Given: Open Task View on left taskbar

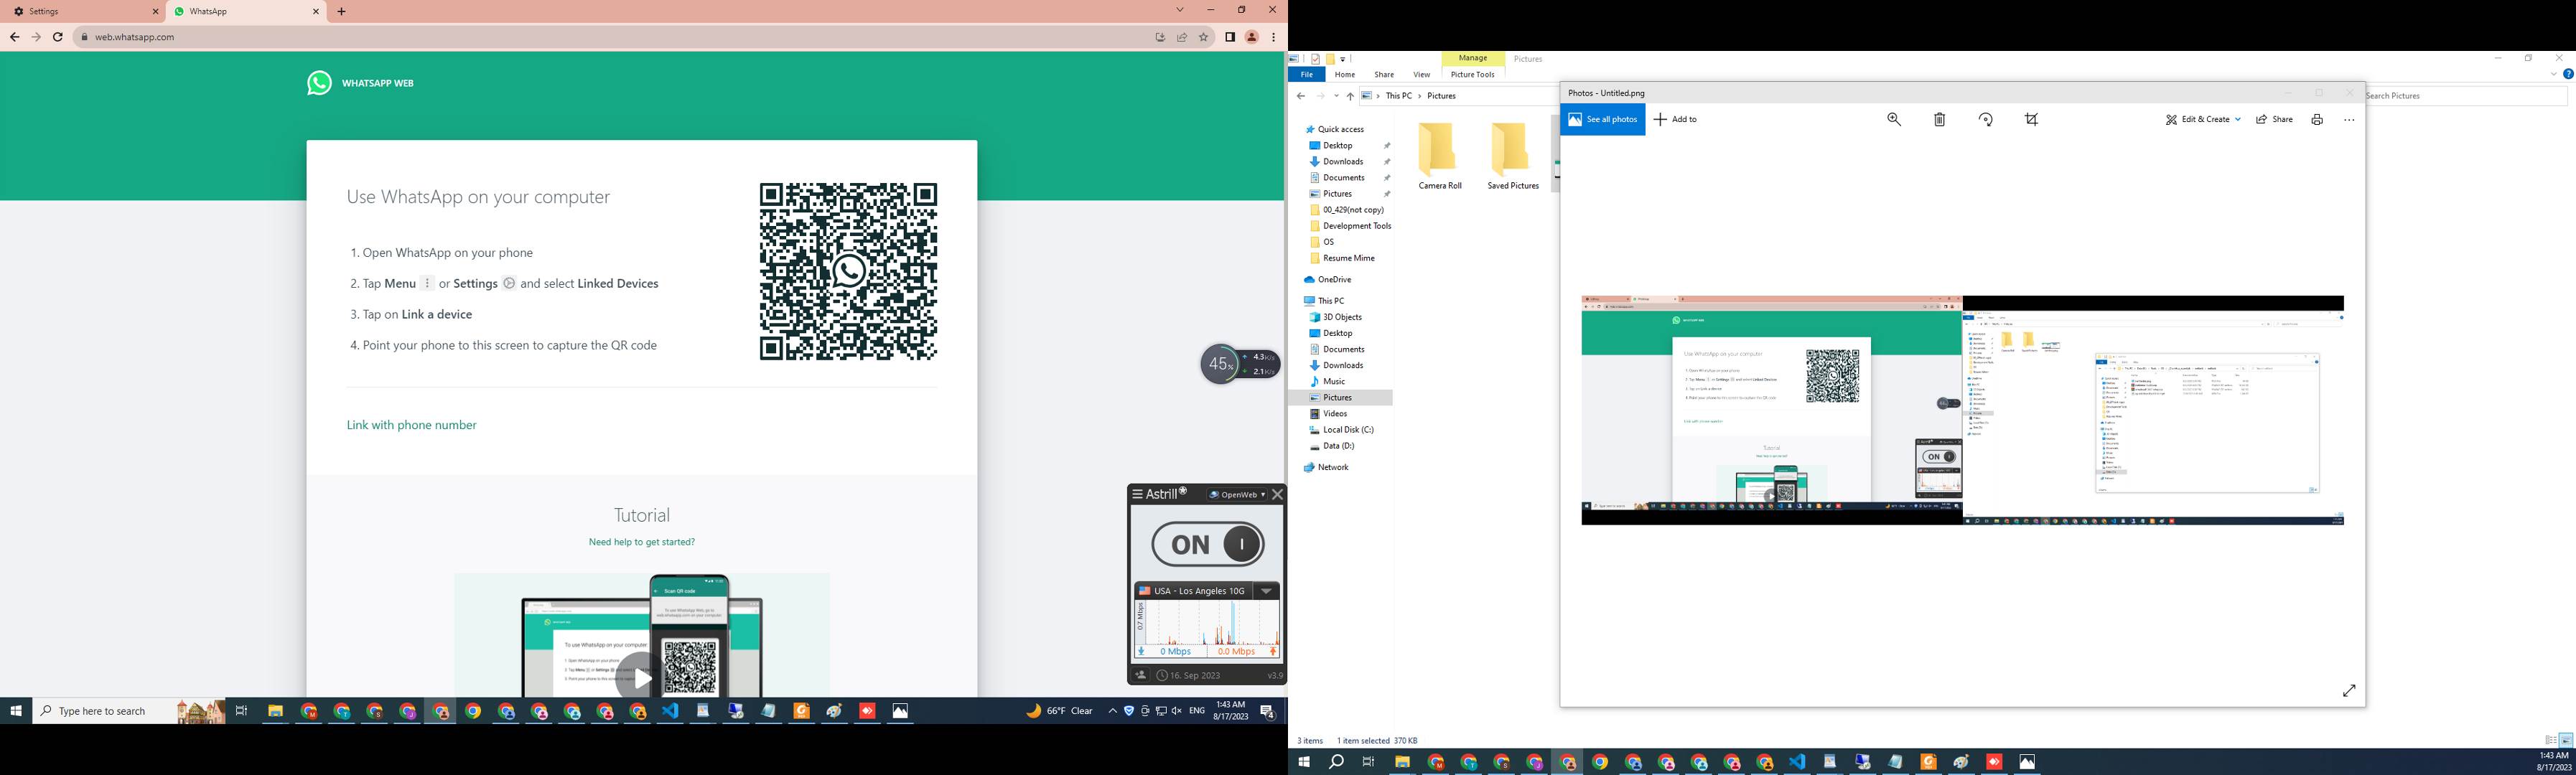Looking at the screenshot, I should point(241,711).
